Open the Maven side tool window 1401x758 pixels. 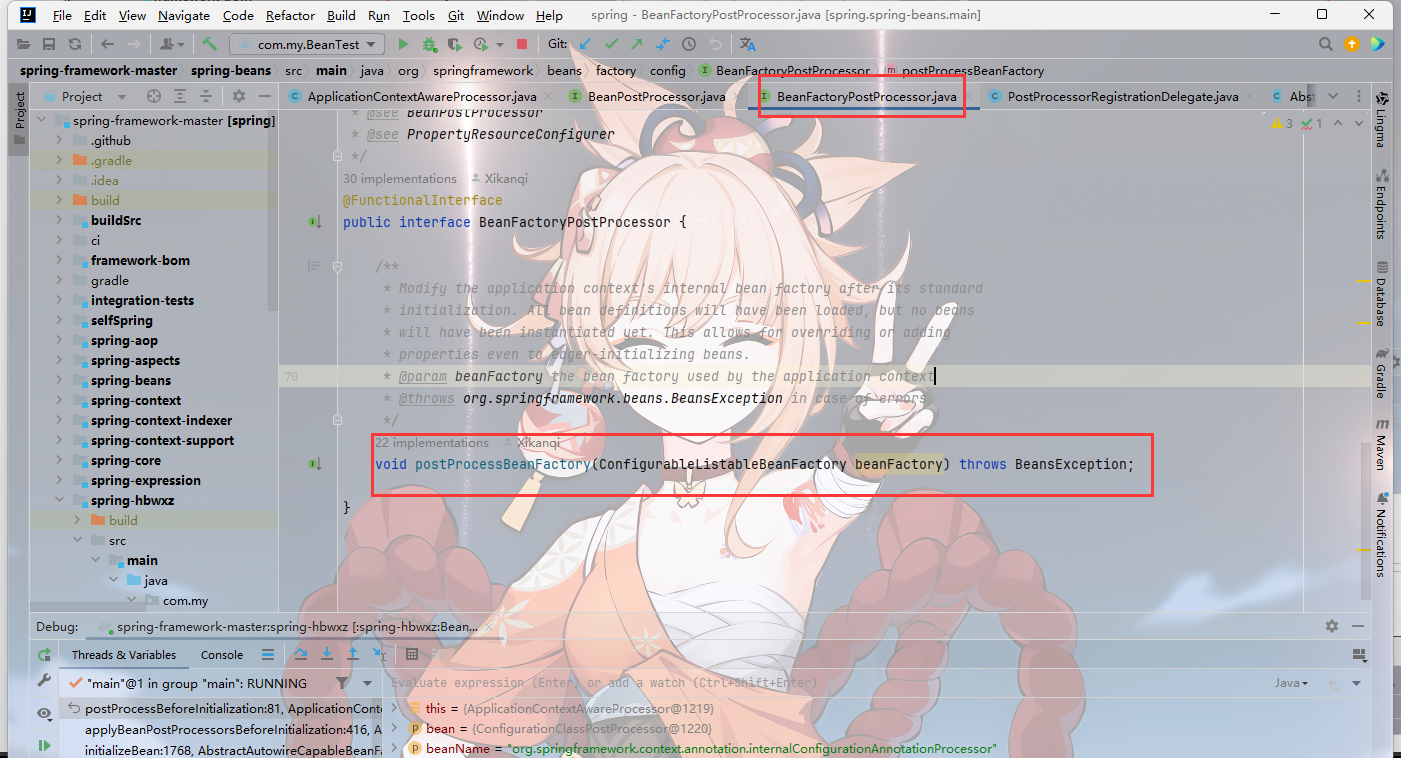tap(1382, 444)
